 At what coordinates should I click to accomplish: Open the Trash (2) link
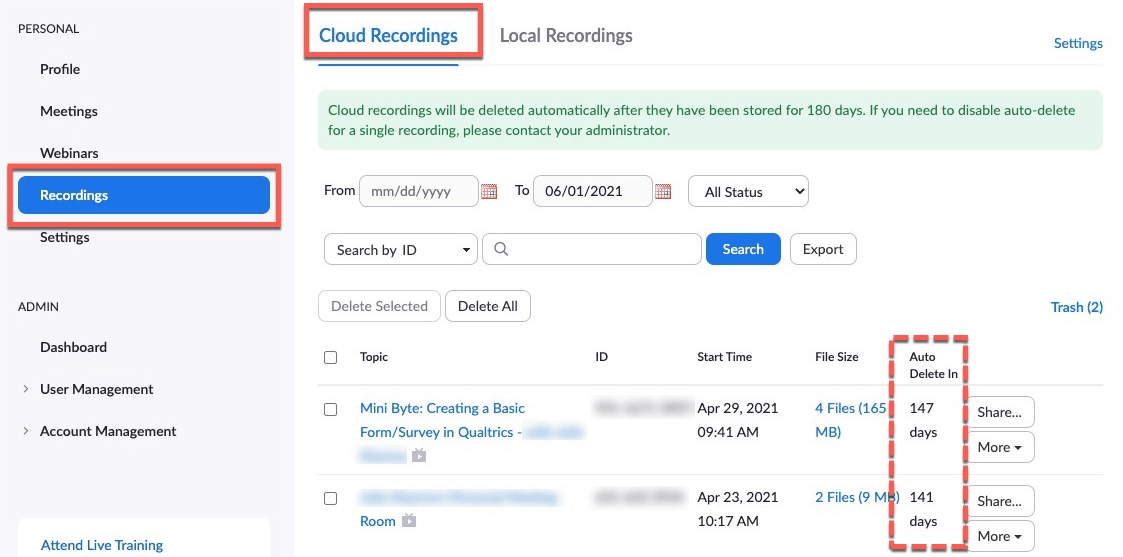pos(1076,307)
